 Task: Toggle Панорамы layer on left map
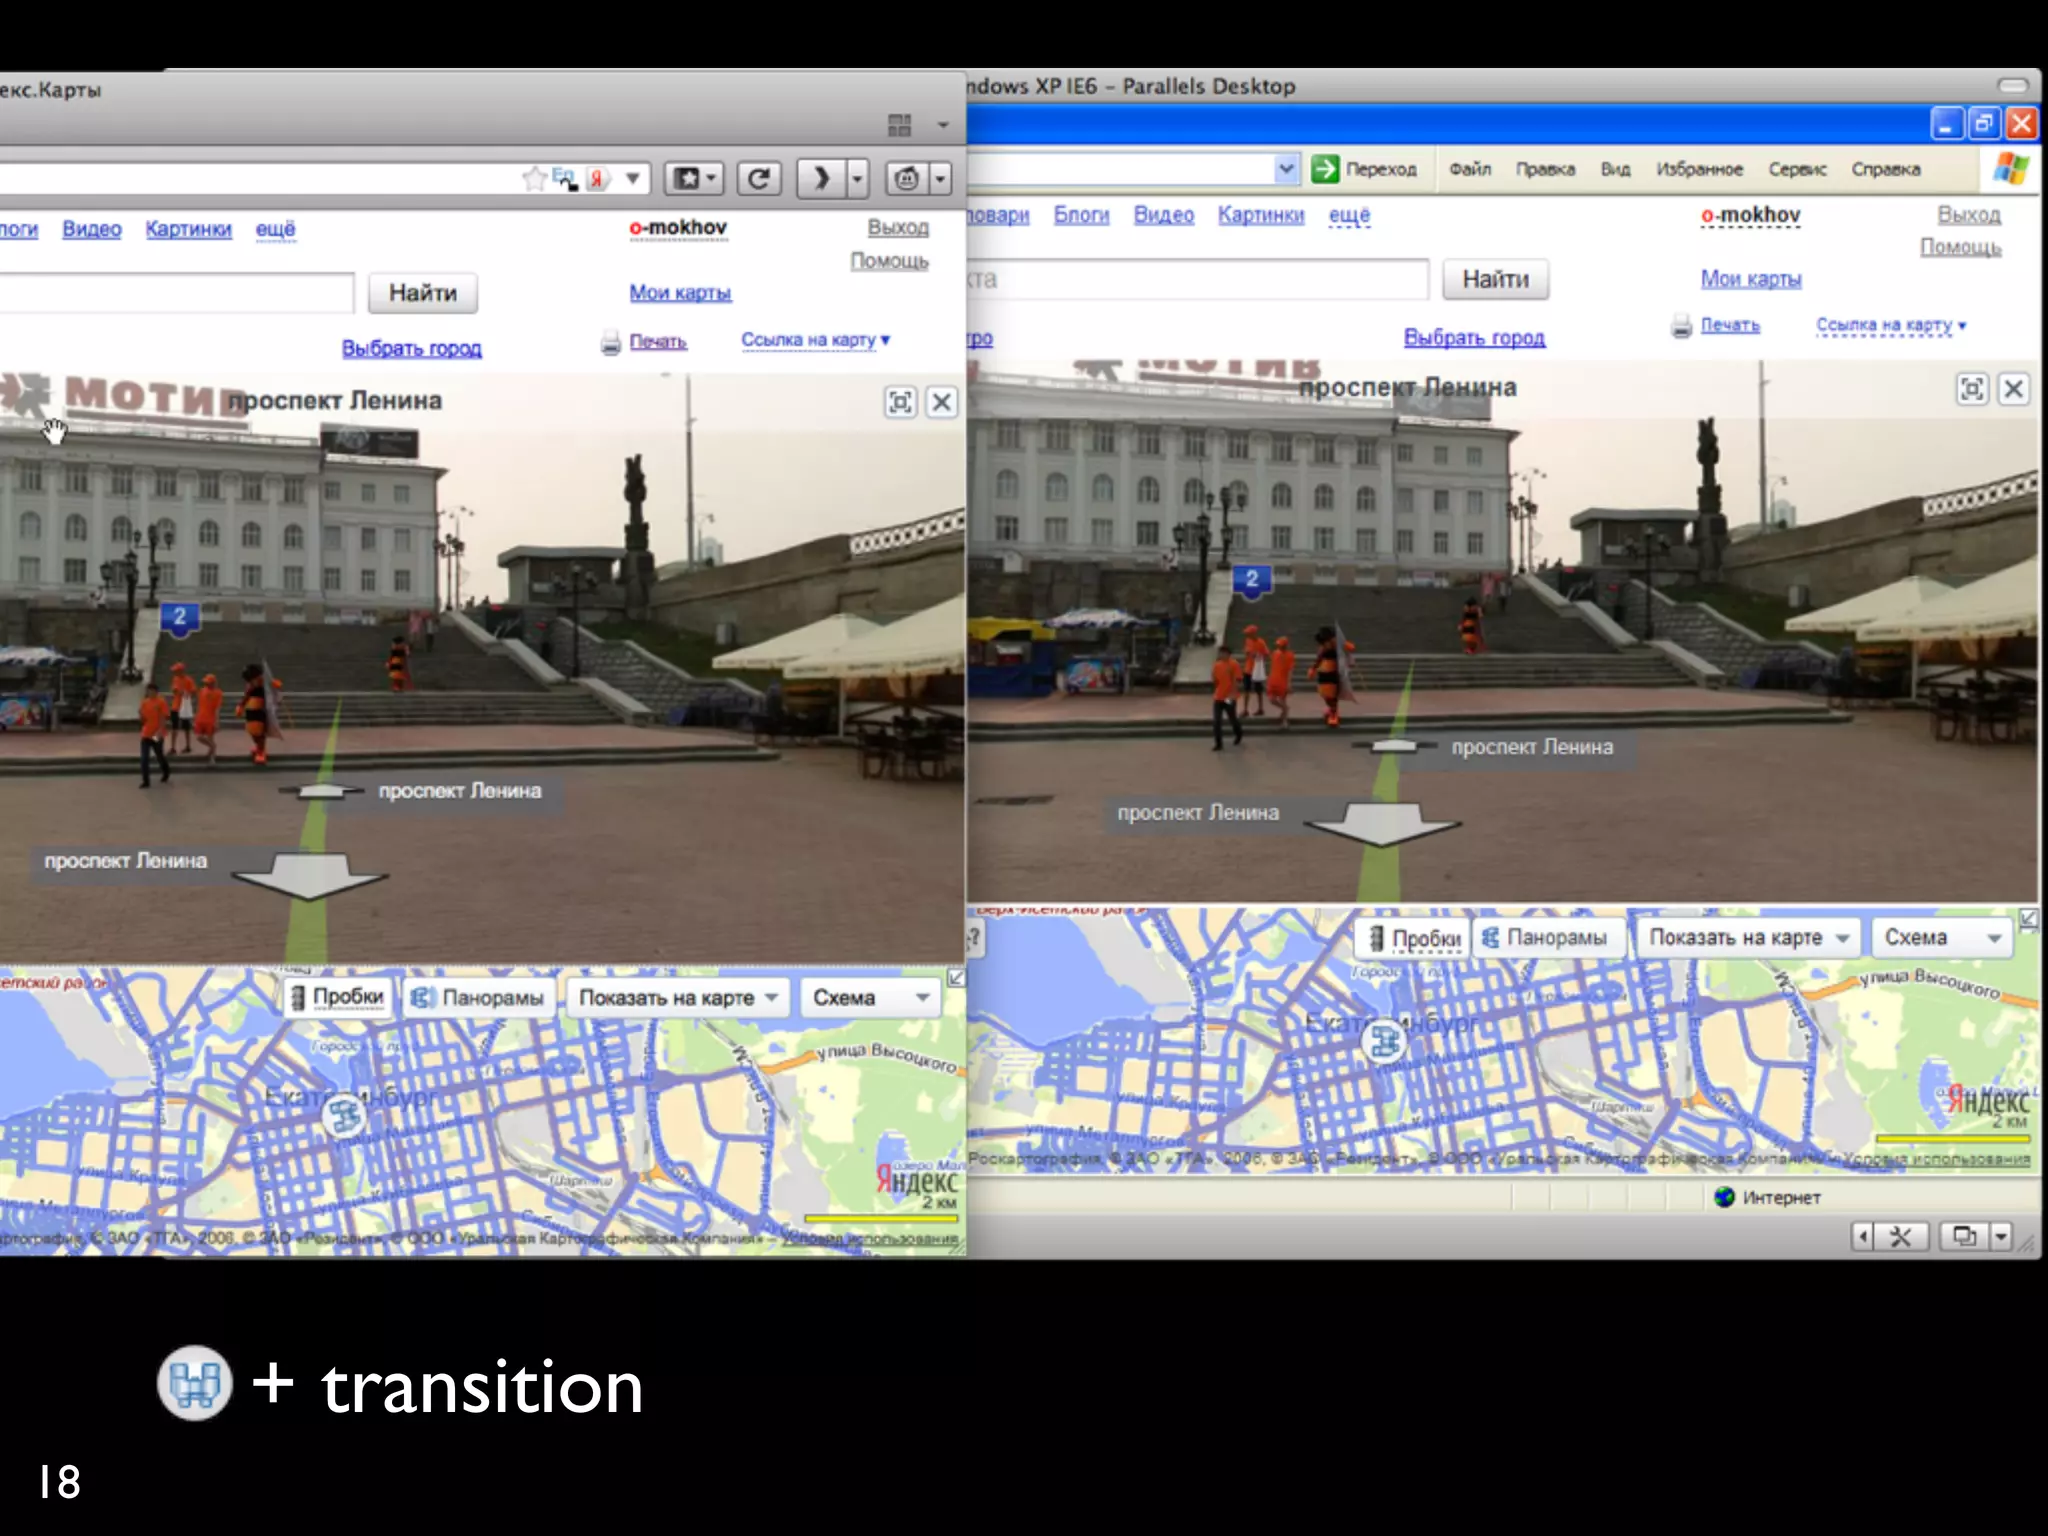(x=479, y=997)
